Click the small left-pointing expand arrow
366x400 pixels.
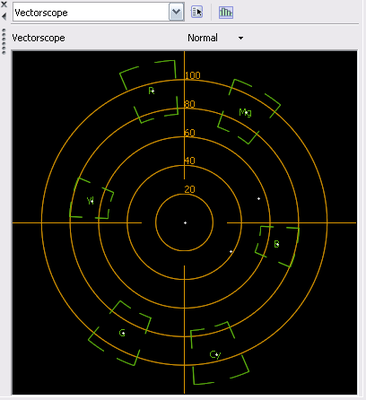[4, 16]
